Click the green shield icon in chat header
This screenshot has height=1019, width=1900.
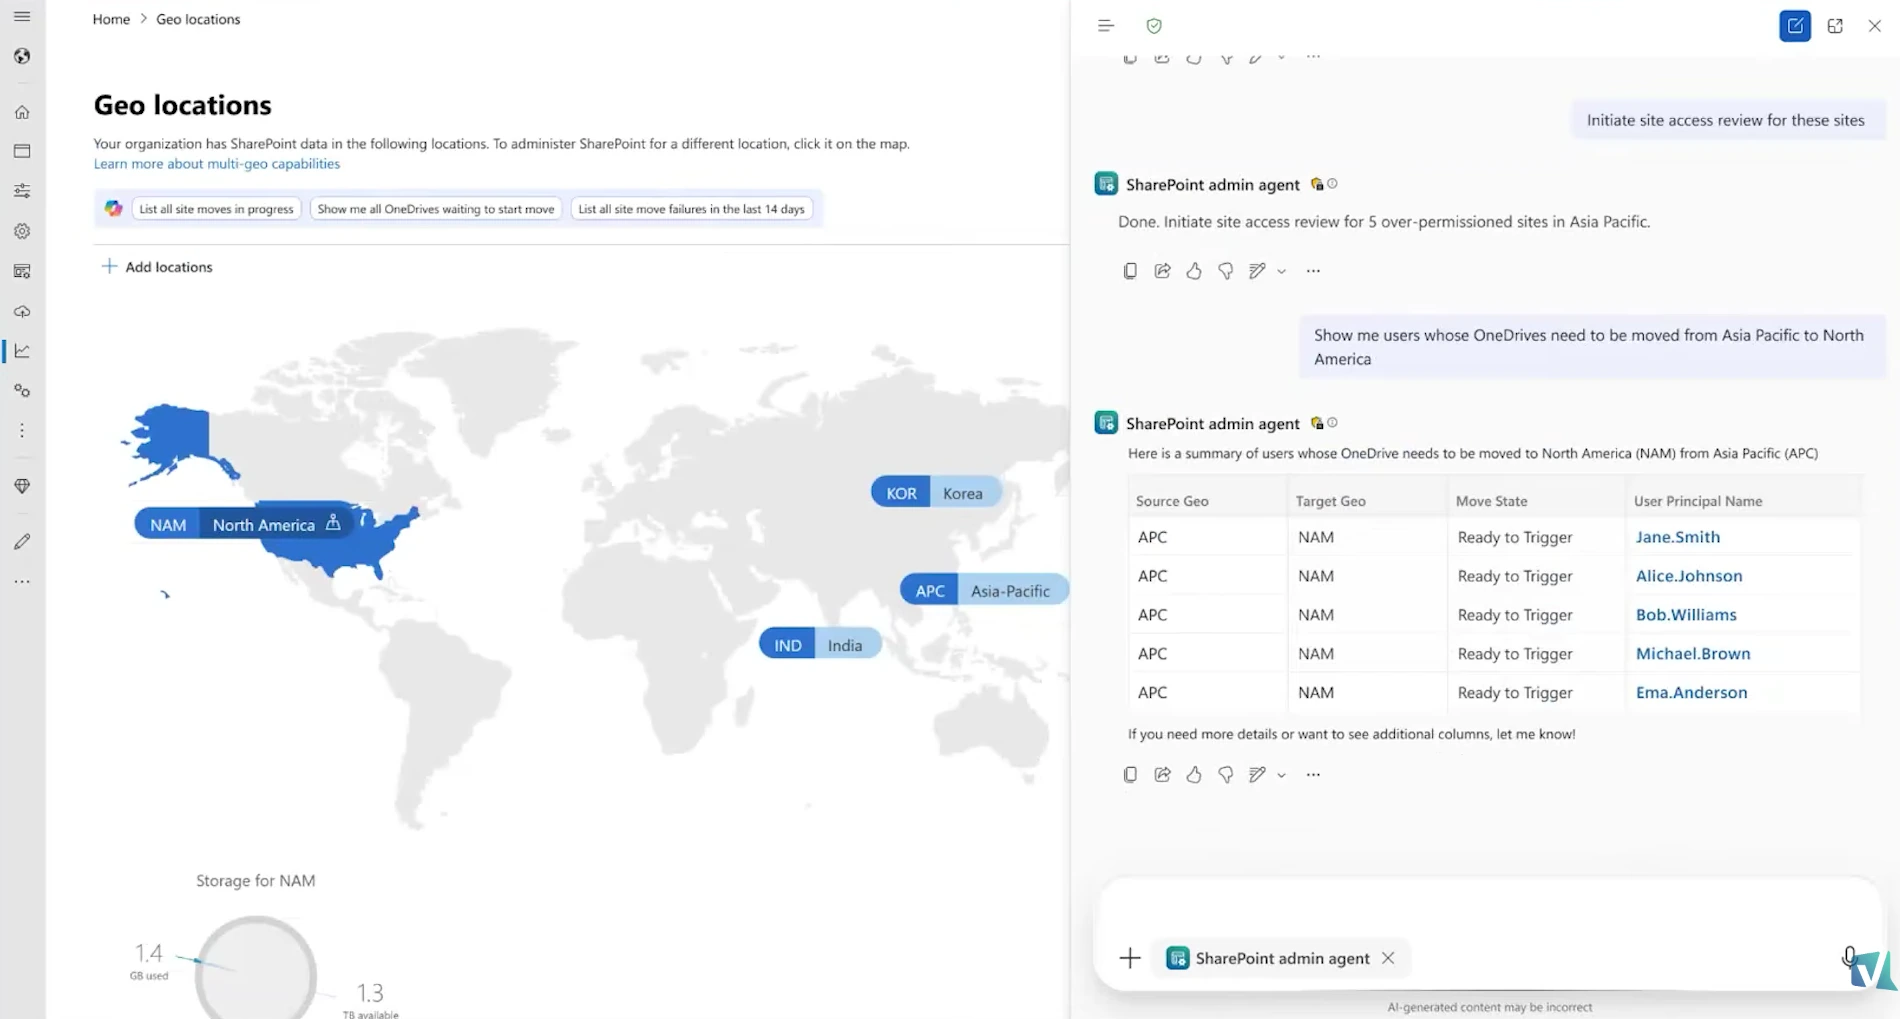1154,26
